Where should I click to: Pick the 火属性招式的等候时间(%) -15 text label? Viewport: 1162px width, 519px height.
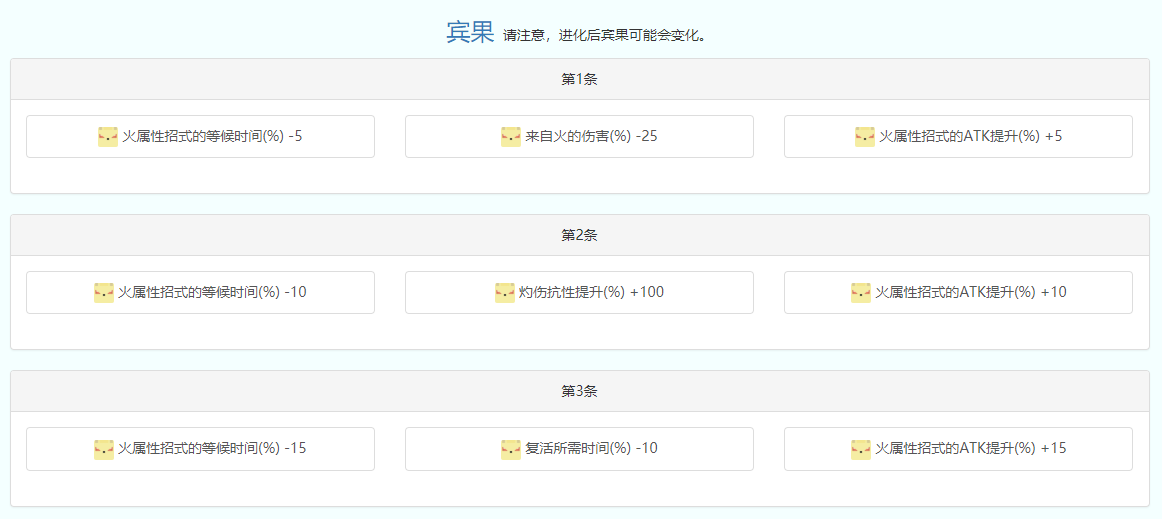[212, 449]
